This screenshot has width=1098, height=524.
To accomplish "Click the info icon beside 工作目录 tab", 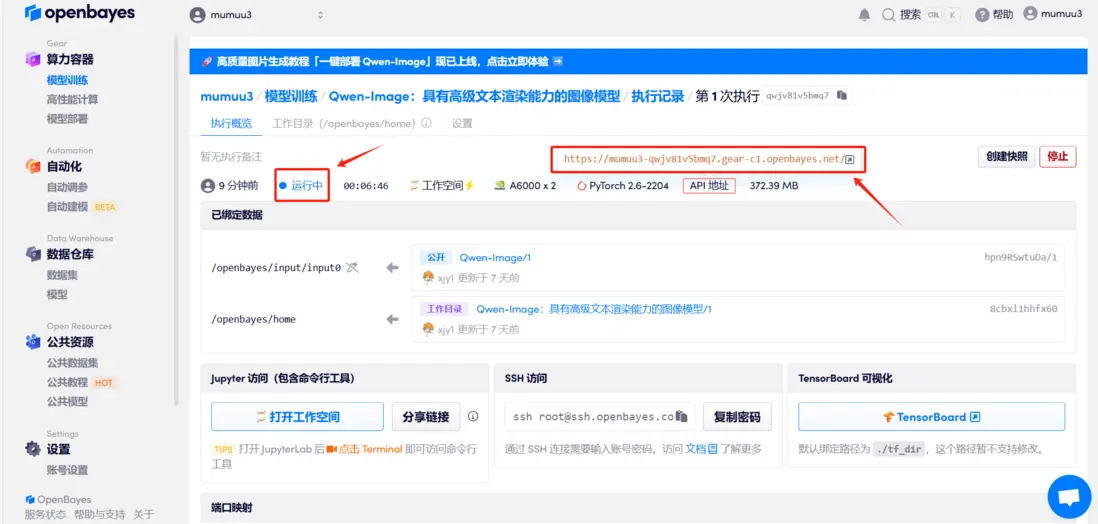I will [x=426, y=123].
